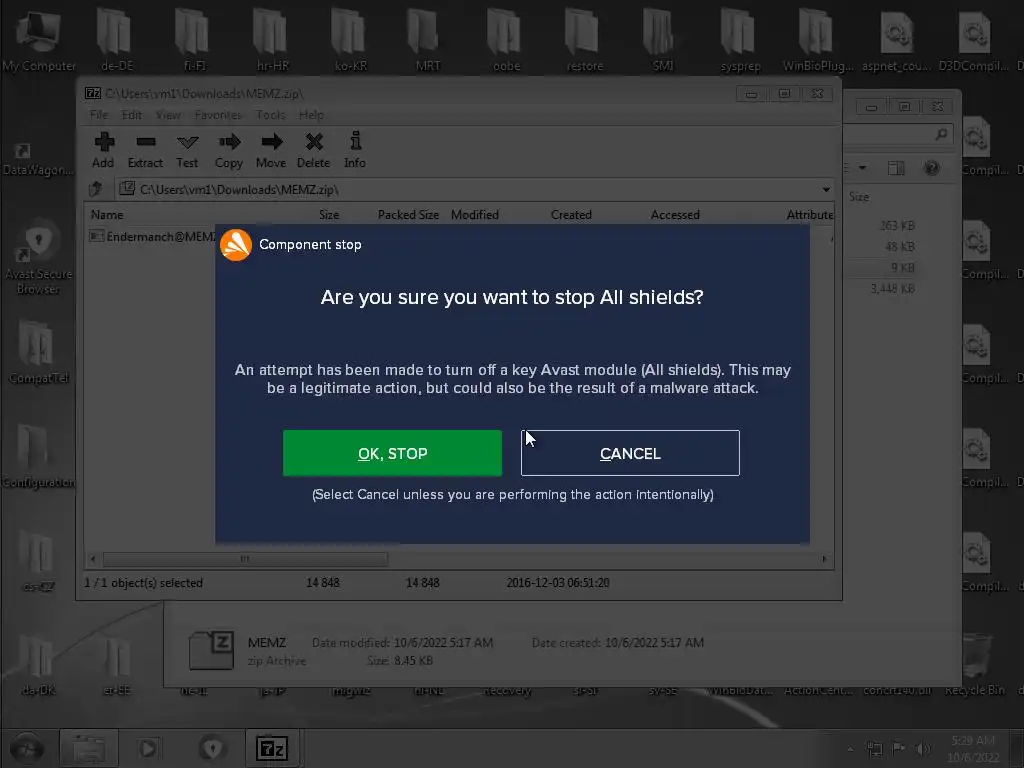Select the fi-FI folder on desktop
1024x768 pixels.
pos(194,40)
